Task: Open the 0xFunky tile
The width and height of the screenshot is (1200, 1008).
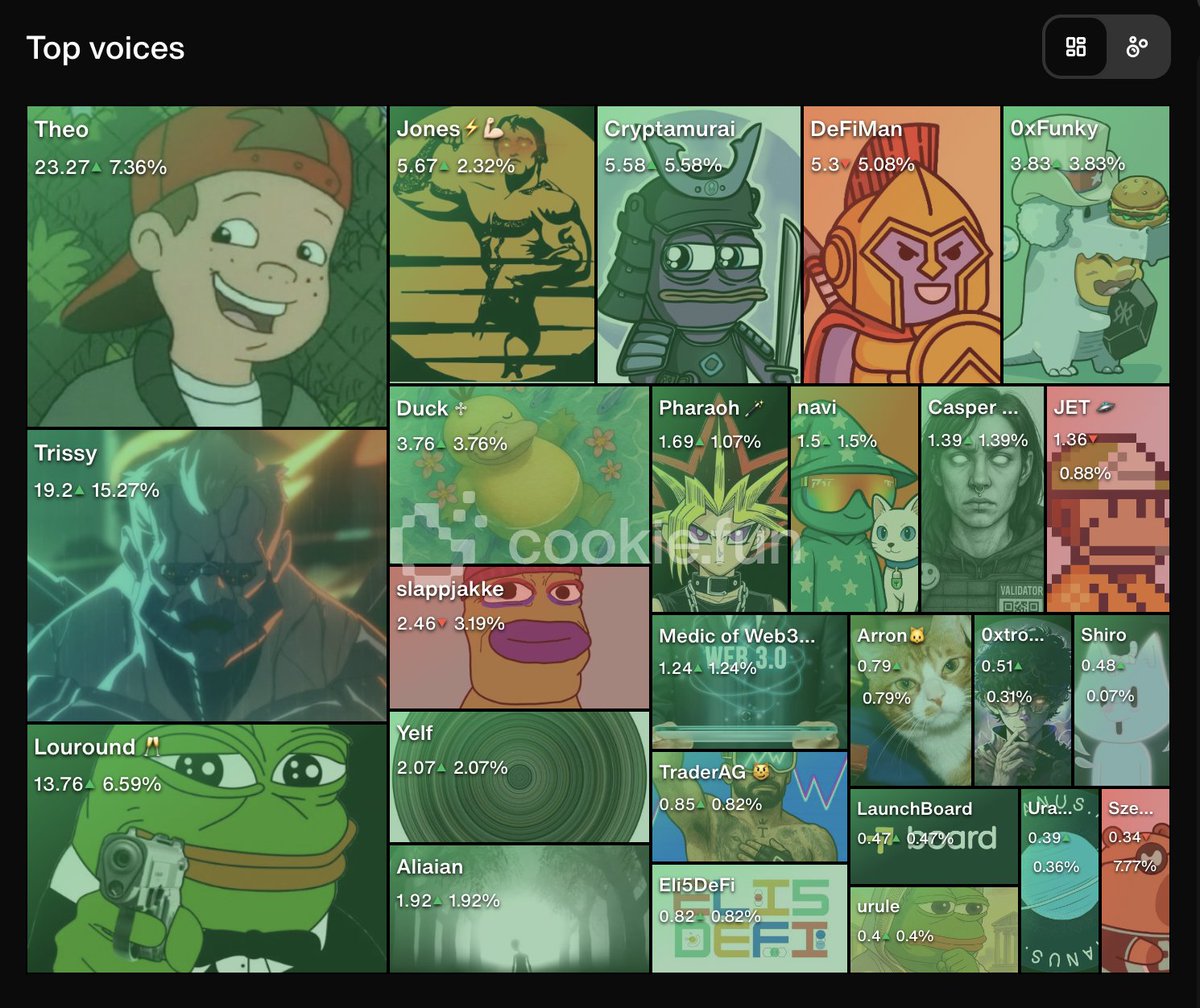Action: pyautogui.click(x=1086, y=244)
